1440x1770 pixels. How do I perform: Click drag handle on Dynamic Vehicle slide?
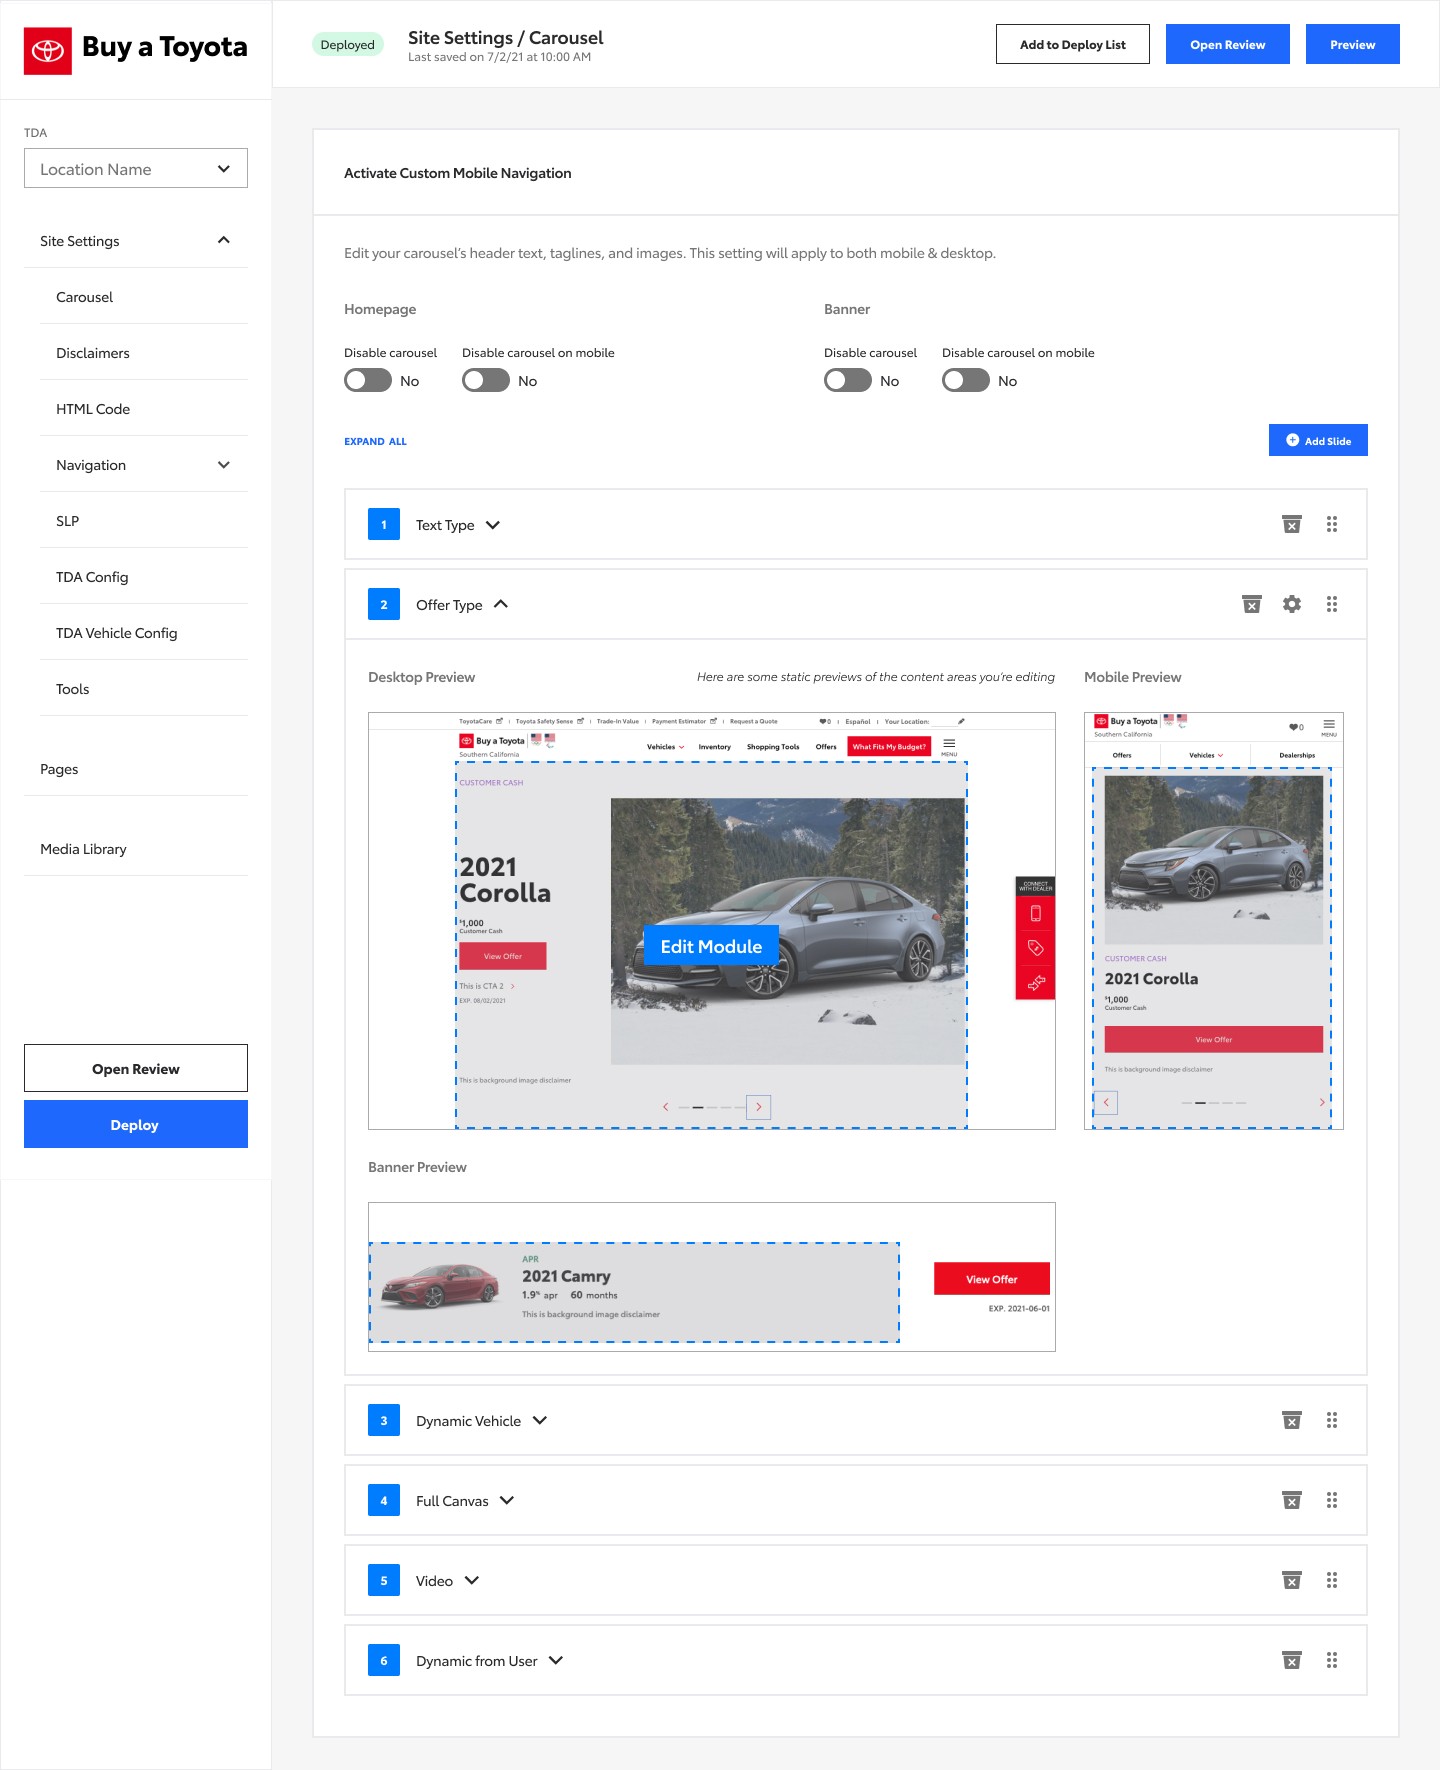pyautogui.click(x=1332, y=1420)
